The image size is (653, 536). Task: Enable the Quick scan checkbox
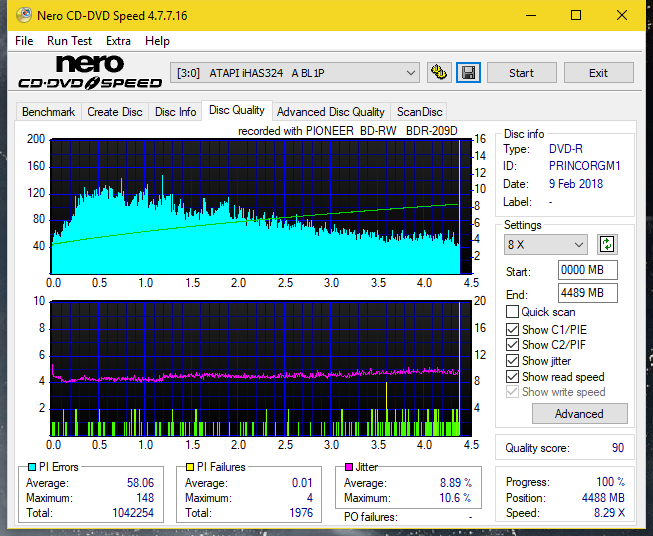[512, 312]
